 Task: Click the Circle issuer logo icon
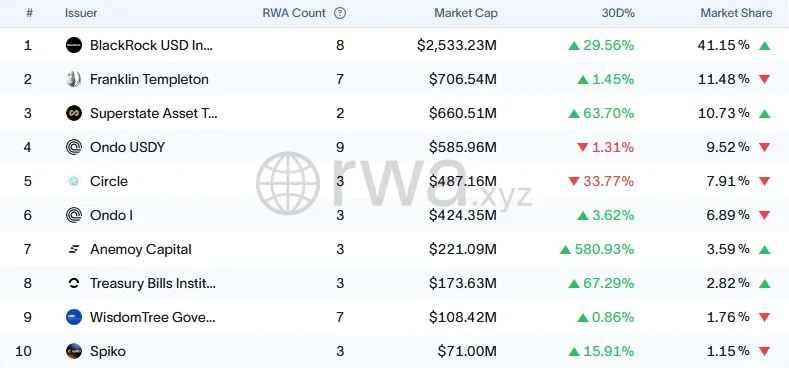click(74, 181)
